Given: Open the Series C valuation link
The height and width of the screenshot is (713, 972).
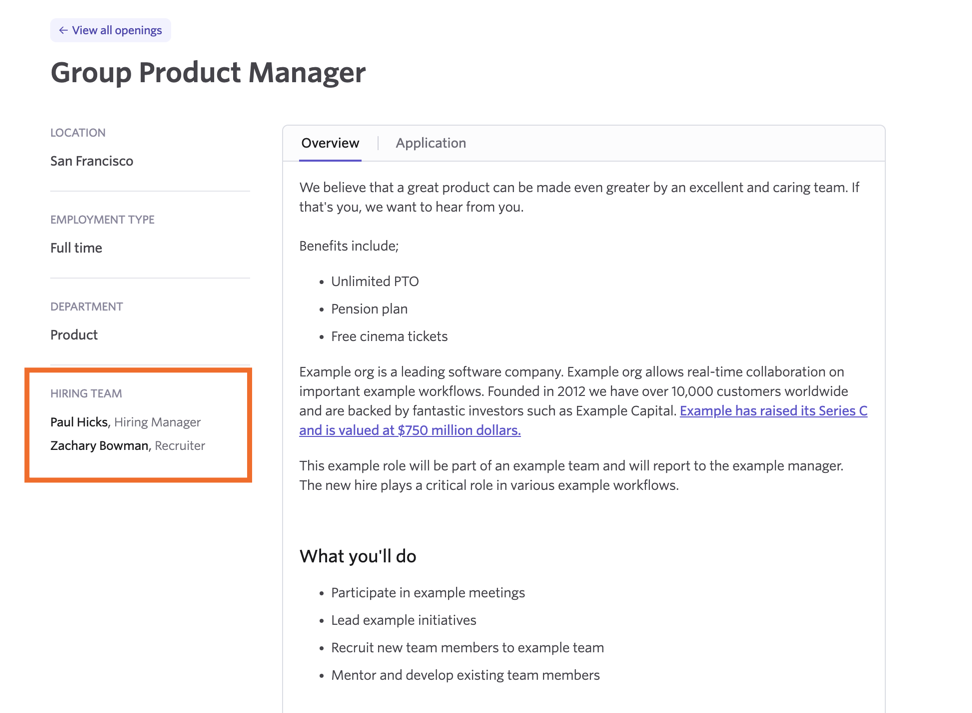Looking at the screenshot, I should (x=583, y=420).
